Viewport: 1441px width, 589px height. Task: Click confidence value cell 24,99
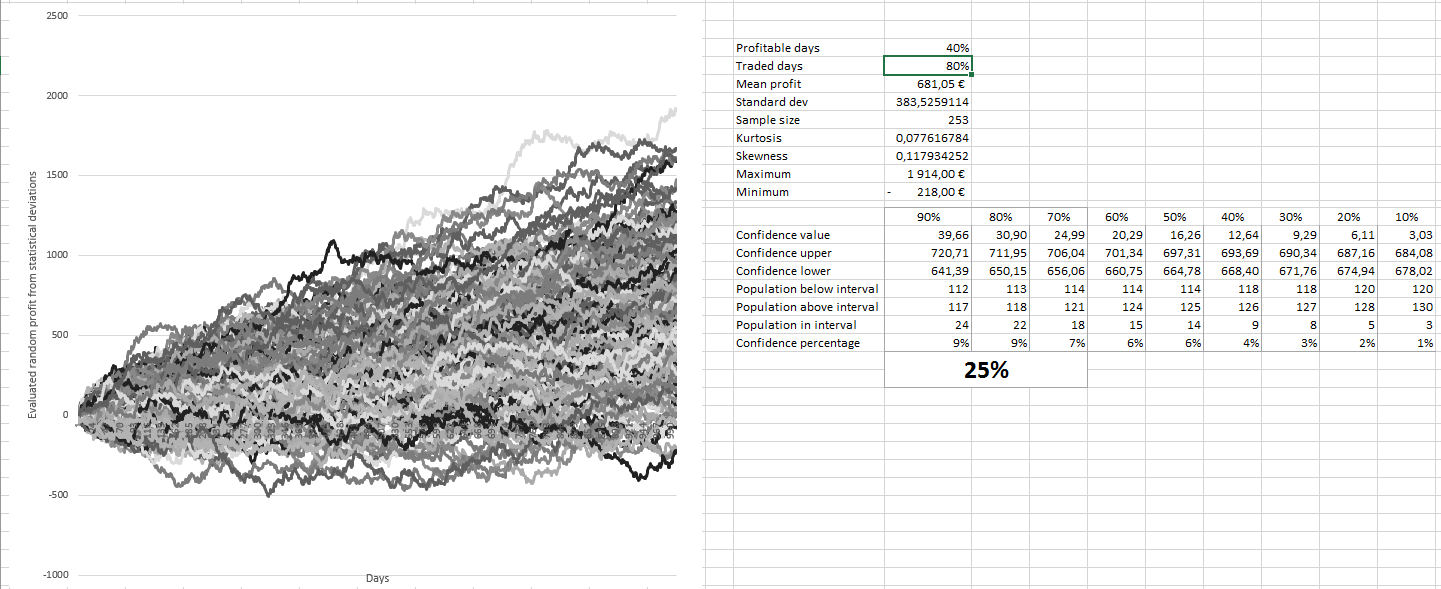(1059, 235)
